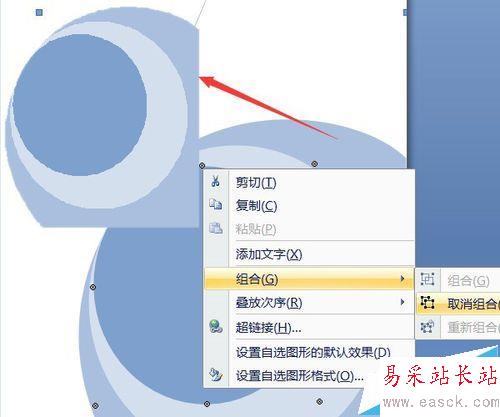Screen dimensions: 500x417
Task: Click the Copy icon in context menu
Action: [x=216, y=204]
